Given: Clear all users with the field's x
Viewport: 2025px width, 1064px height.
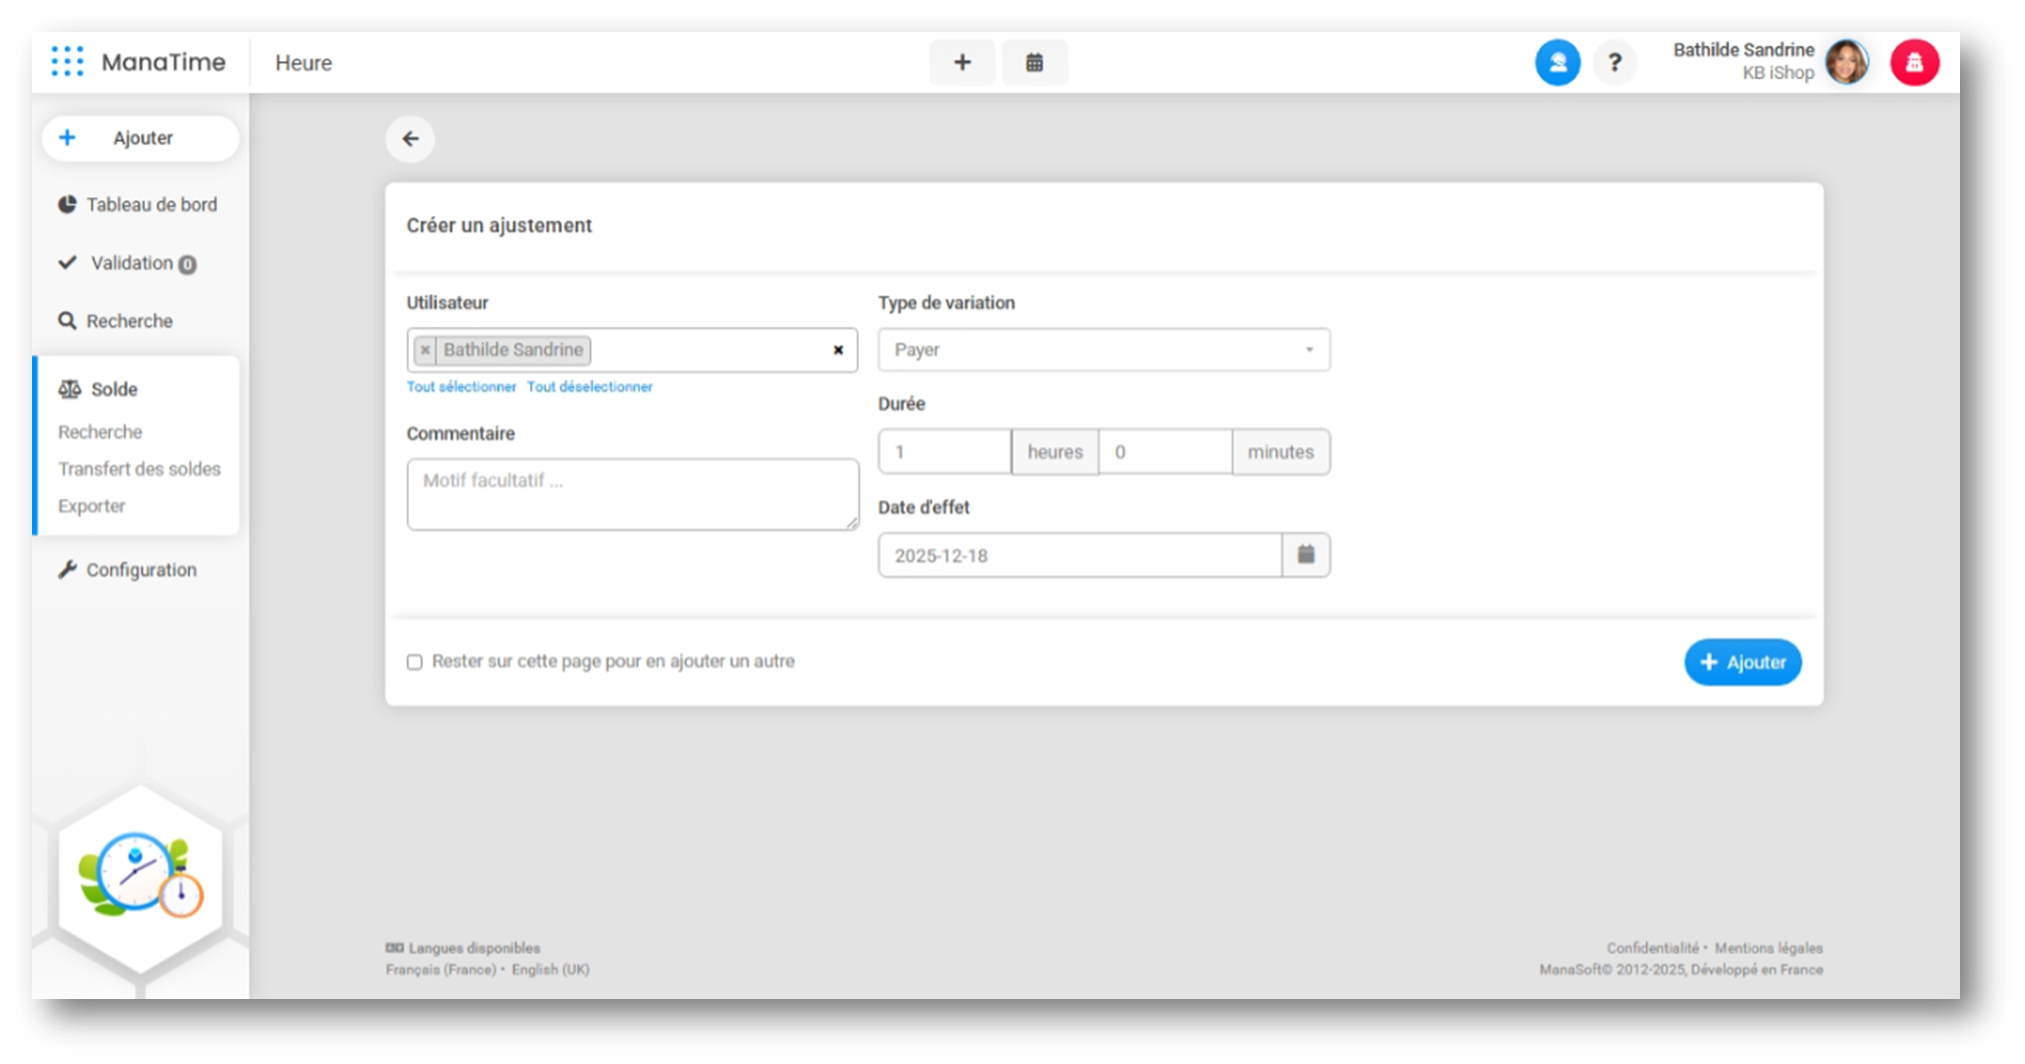Looking at the screenshot, I should [x=838, y=350].
